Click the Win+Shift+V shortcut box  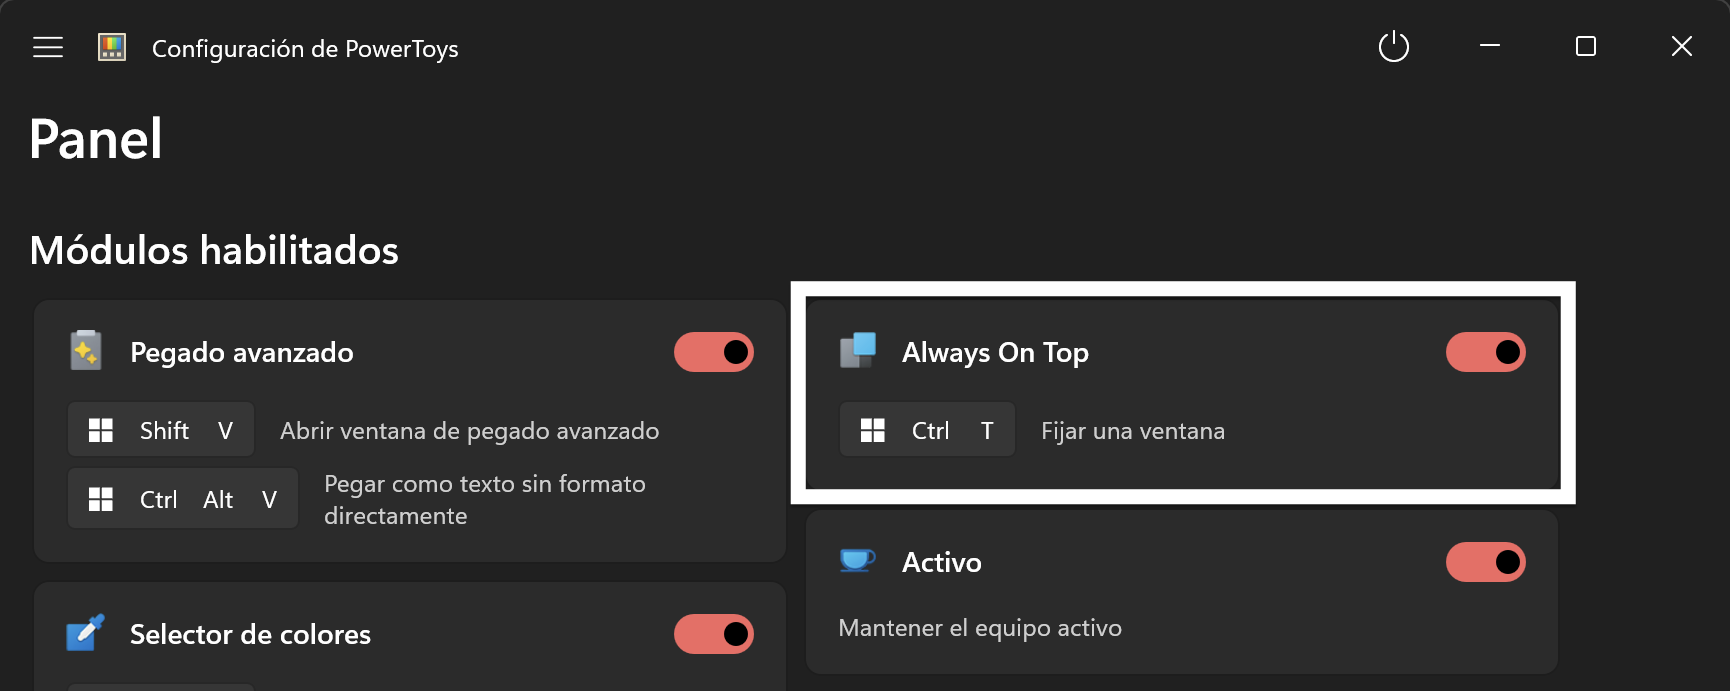pos(161,430)
